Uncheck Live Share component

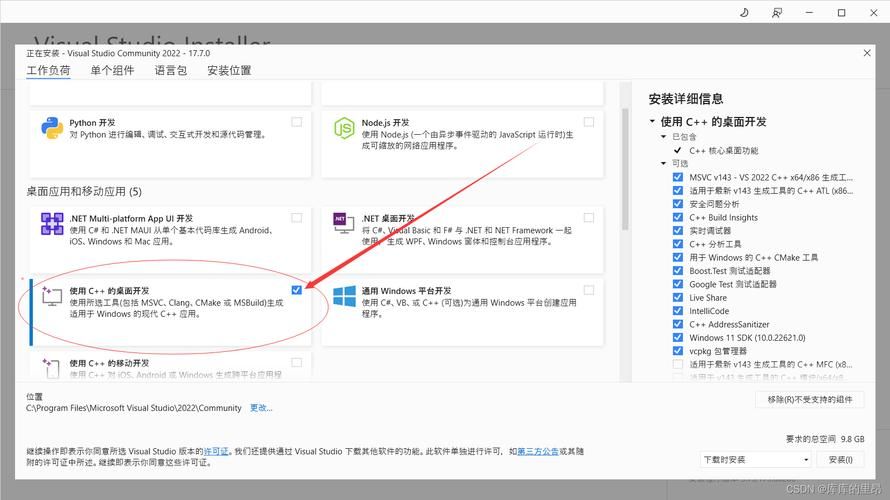pos(678,297)
